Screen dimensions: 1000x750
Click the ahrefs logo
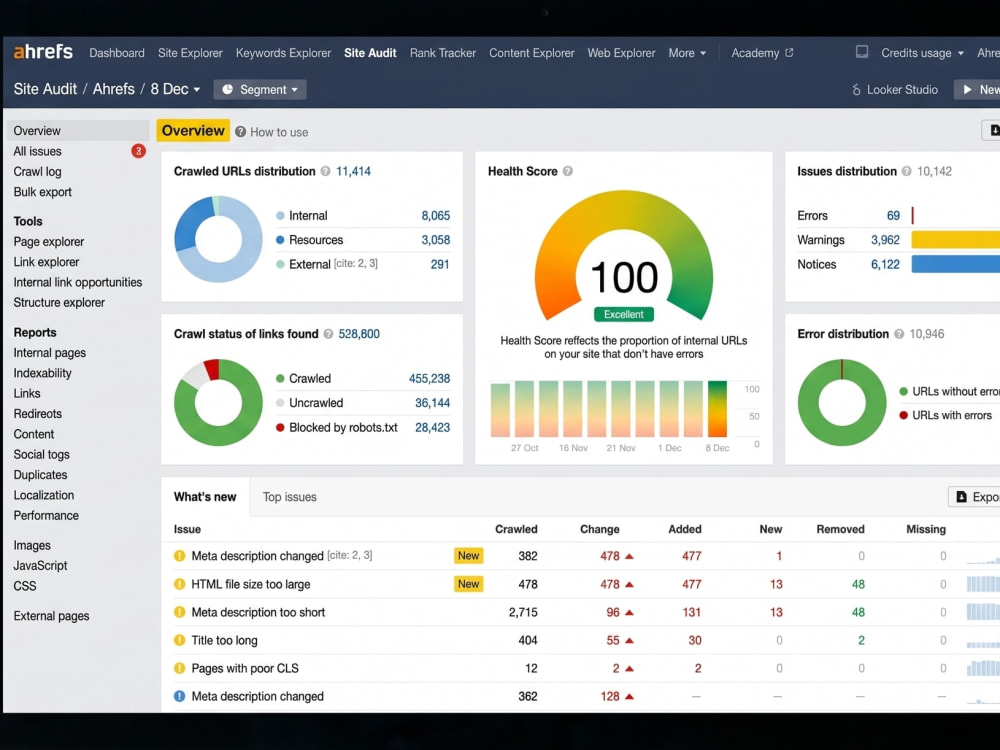43,52
